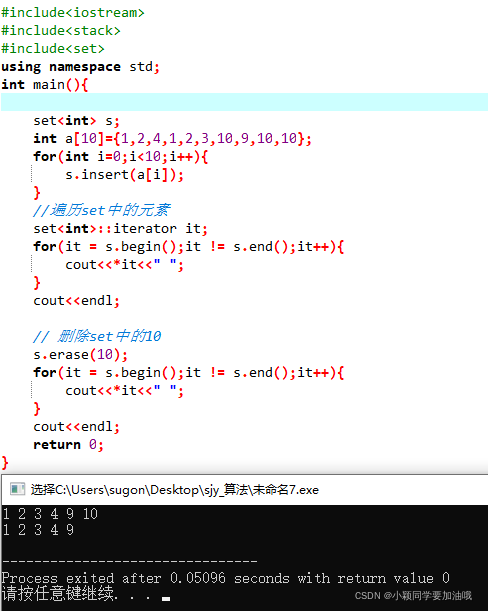Click the highlighted blank current line in the editor

pyautogui.click(x=244, y=102)
